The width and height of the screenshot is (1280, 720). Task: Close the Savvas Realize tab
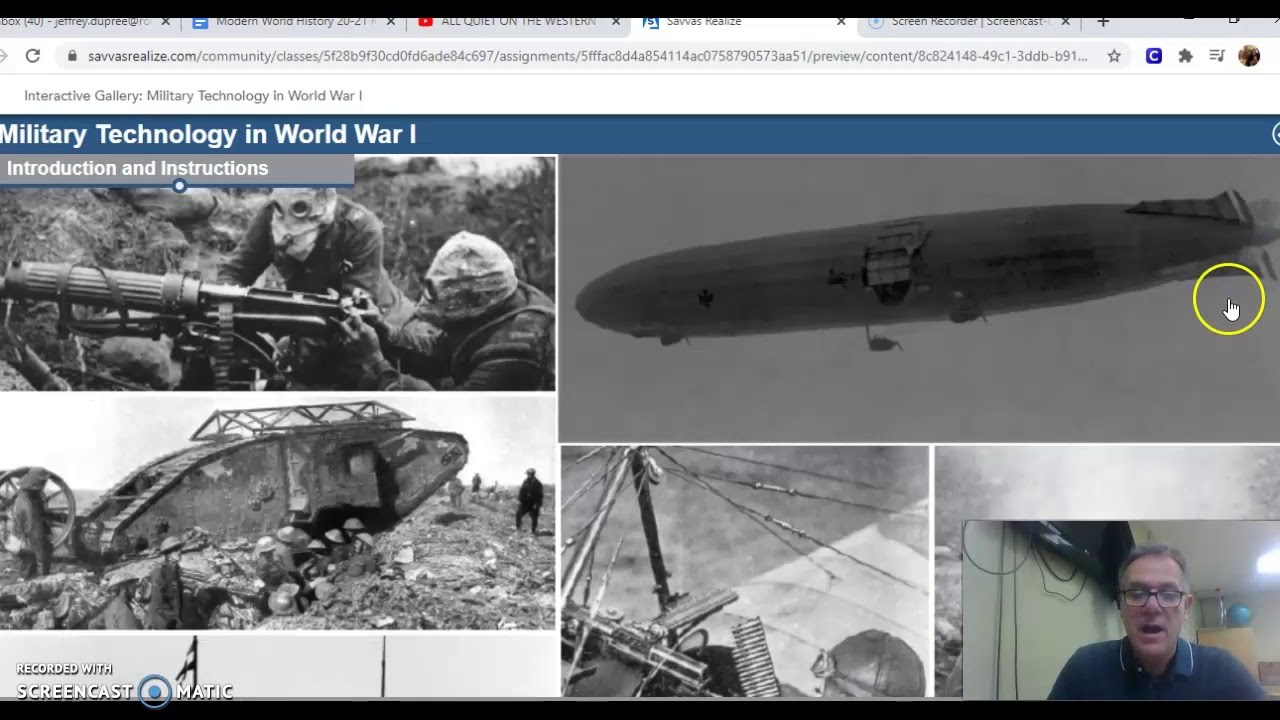coord(841,21)
